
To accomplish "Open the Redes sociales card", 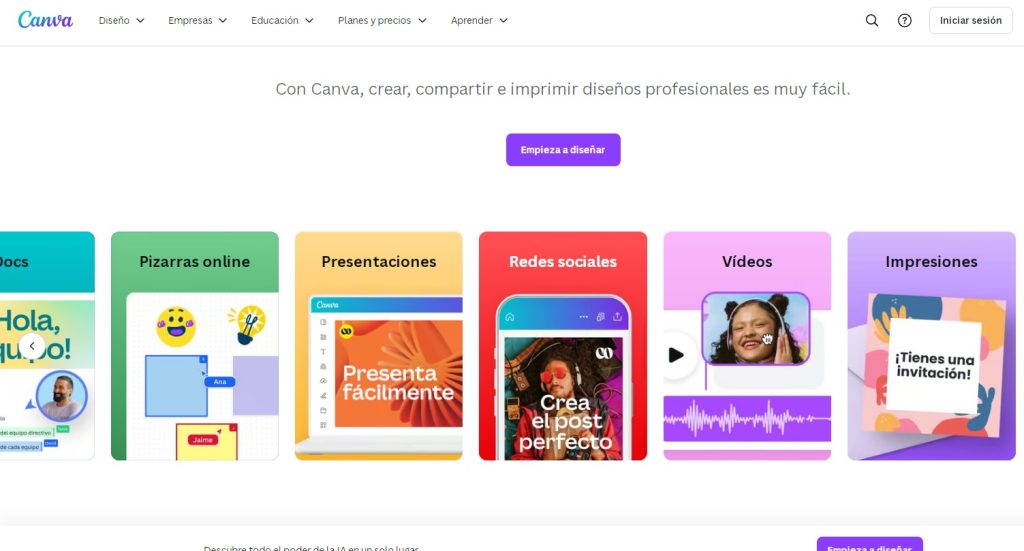I will (563, 345).
